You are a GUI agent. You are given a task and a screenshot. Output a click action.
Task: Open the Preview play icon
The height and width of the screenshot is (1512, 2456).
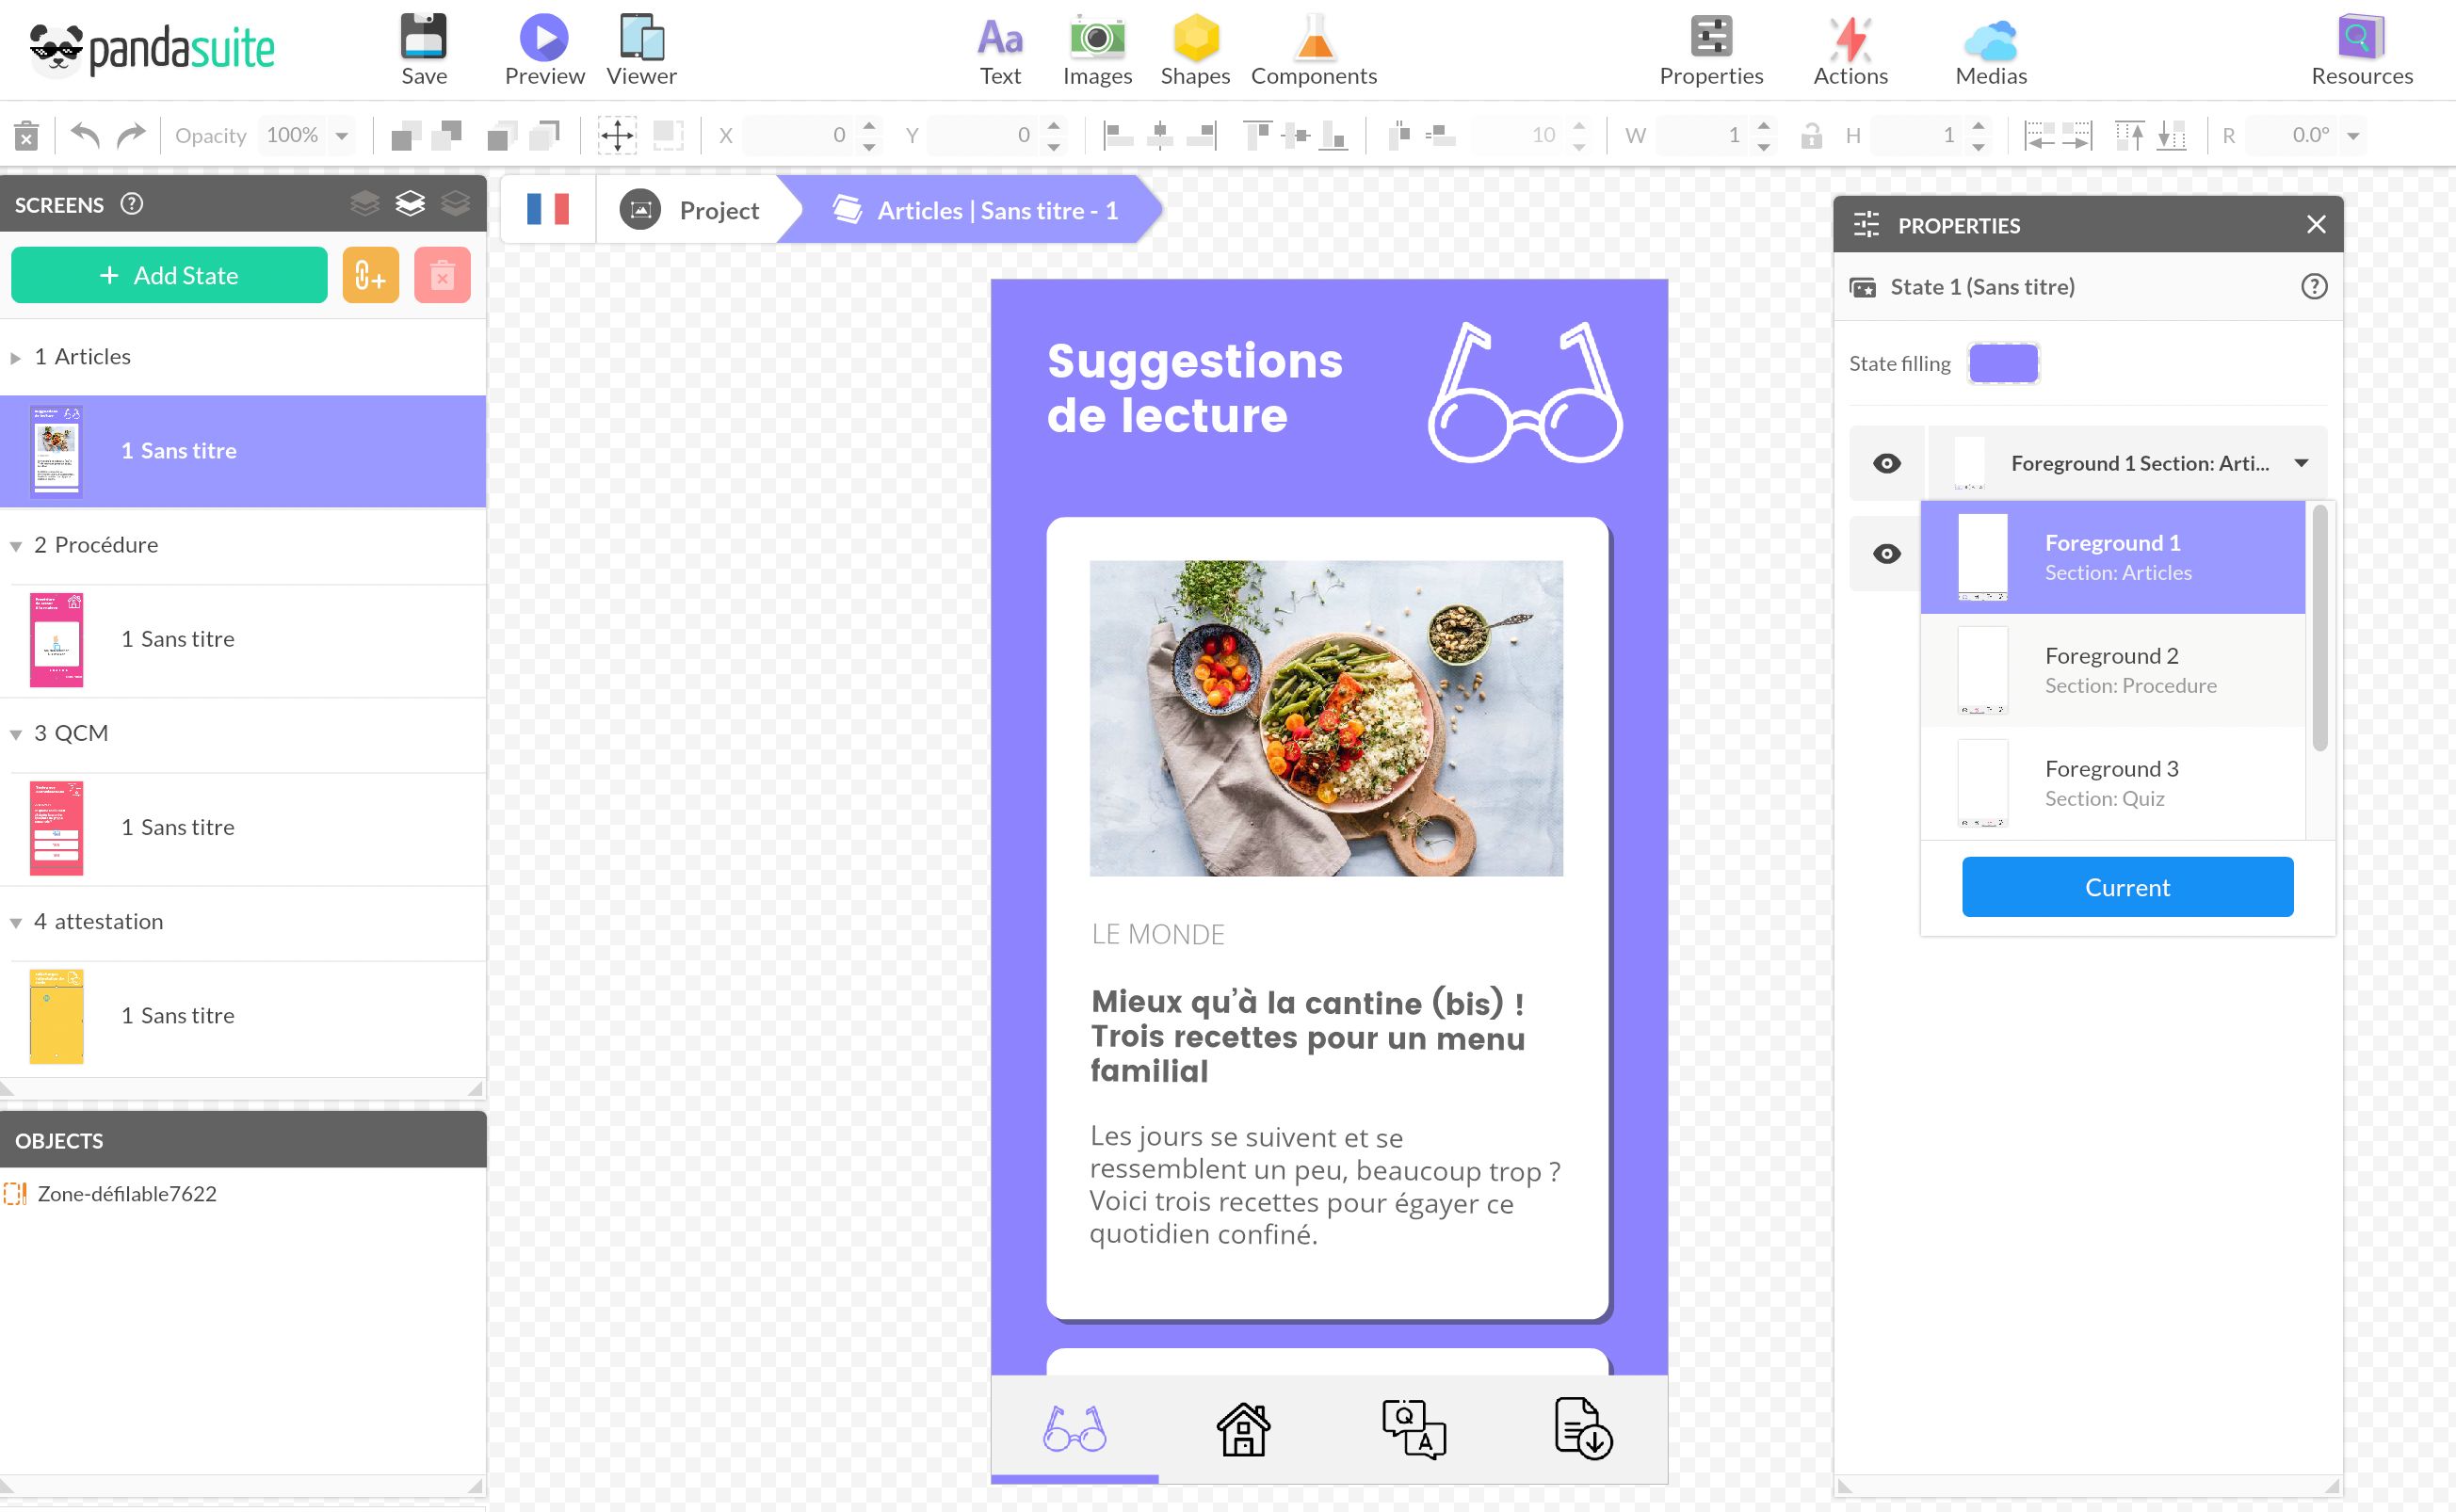[544, 38]
